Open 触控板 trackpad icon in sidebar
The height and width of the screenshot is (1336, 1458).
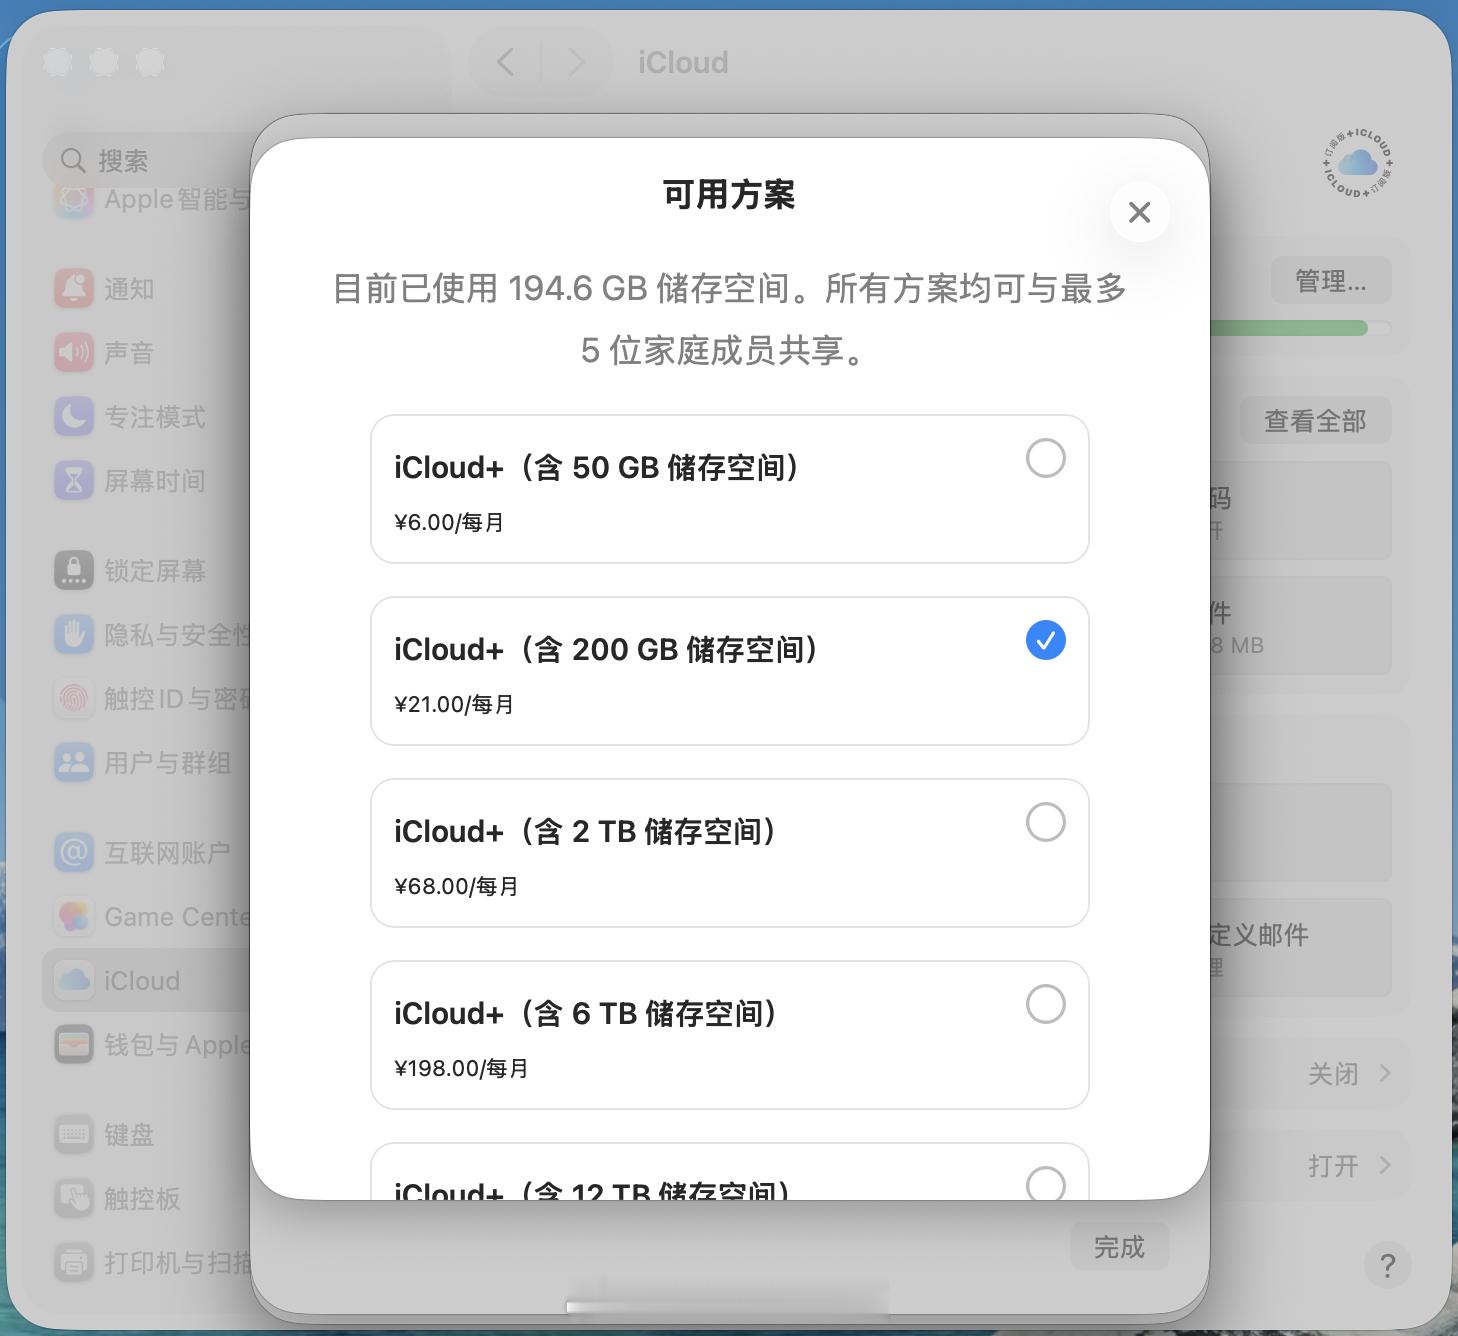74,1199
